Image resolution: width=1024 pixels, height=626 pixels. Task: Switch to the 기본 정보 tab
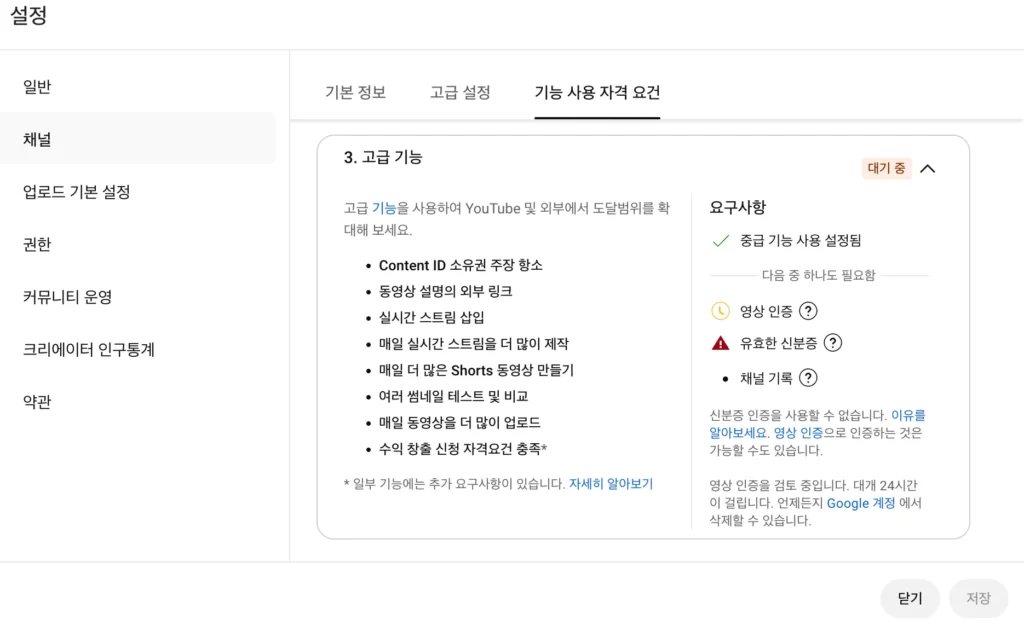[355, 93]
